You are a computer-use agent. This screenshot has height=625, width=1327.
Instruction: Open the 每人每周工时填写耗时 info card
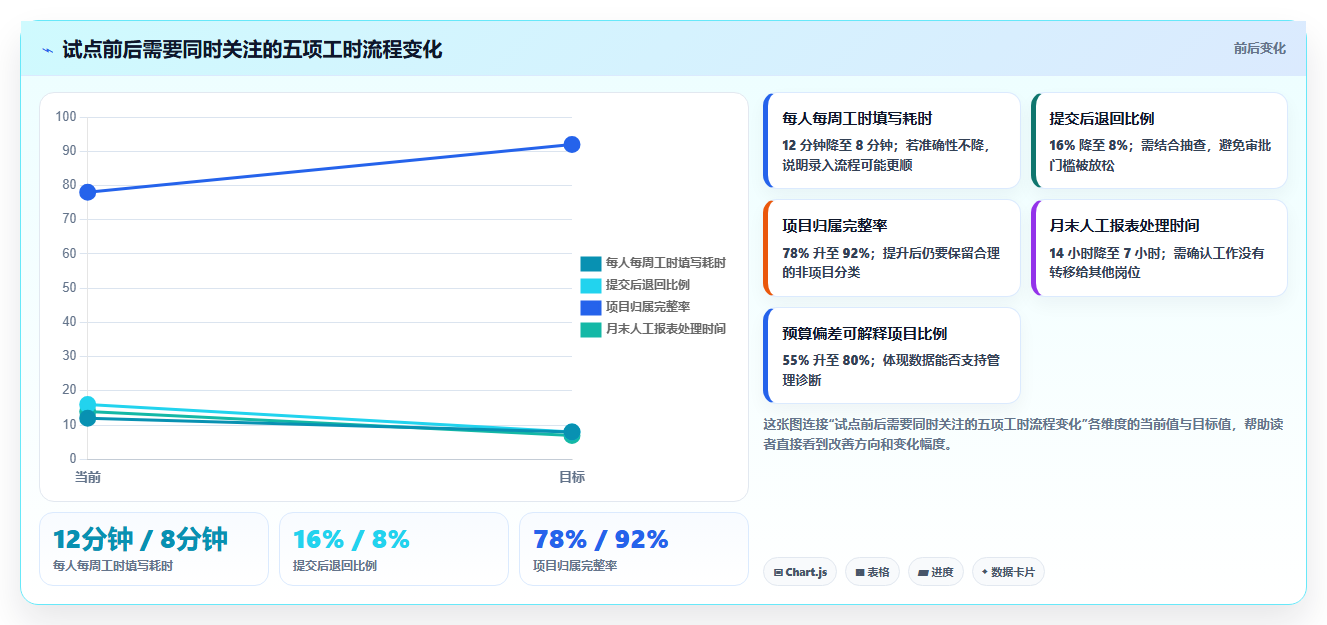point(891,140)
